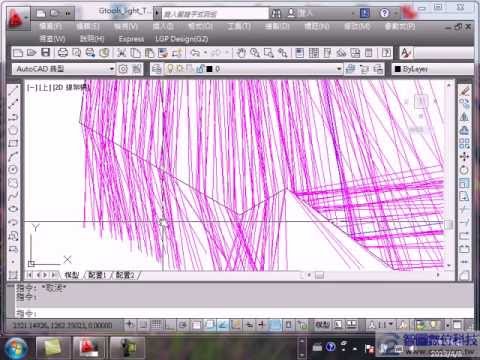Toggle the layer 0 on/off lightbulb
Image resolution: width=480 pixels, height=360 pixels.
pos(170,69)
